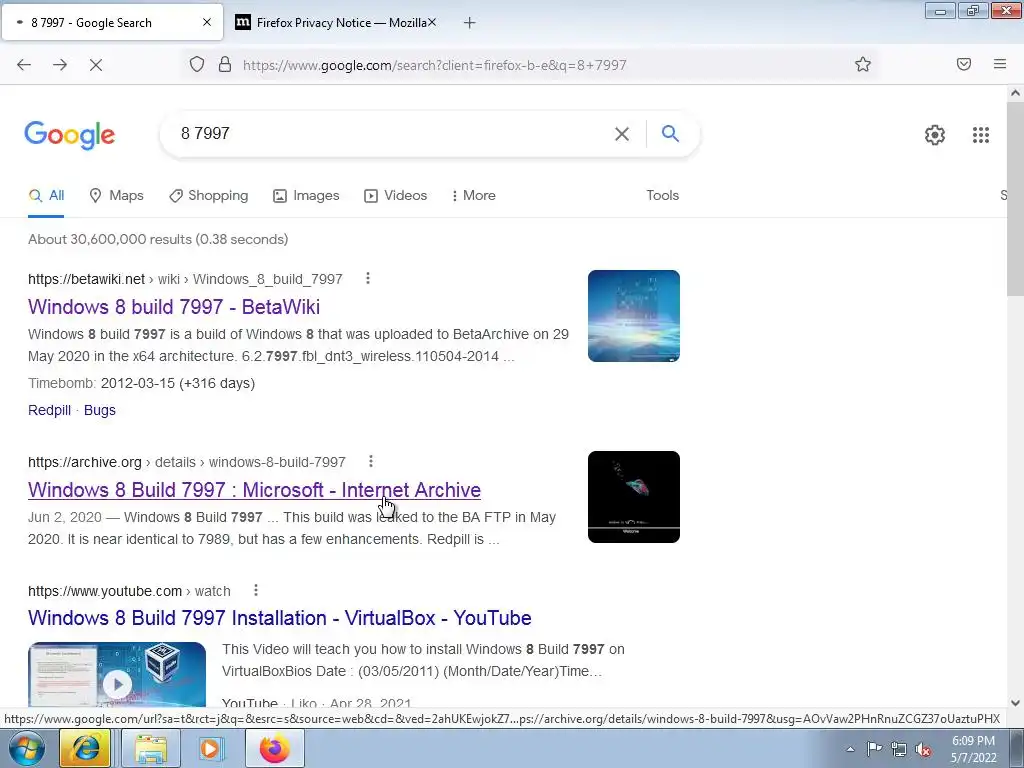Stop page loading with the X button
The height and width of the screenshot is (768, 1024).
point(96,65)
